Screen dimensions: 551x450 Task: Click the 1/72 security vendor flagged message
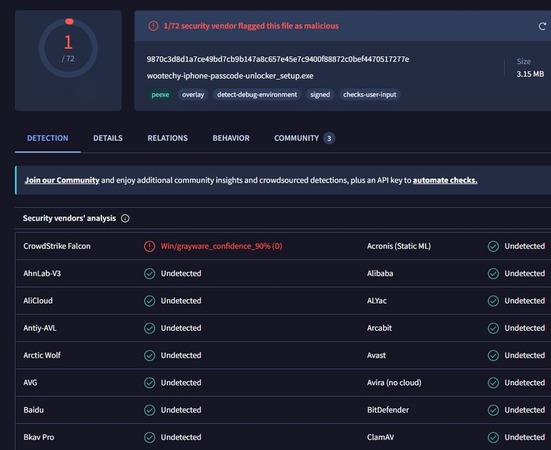pos(251,26)
